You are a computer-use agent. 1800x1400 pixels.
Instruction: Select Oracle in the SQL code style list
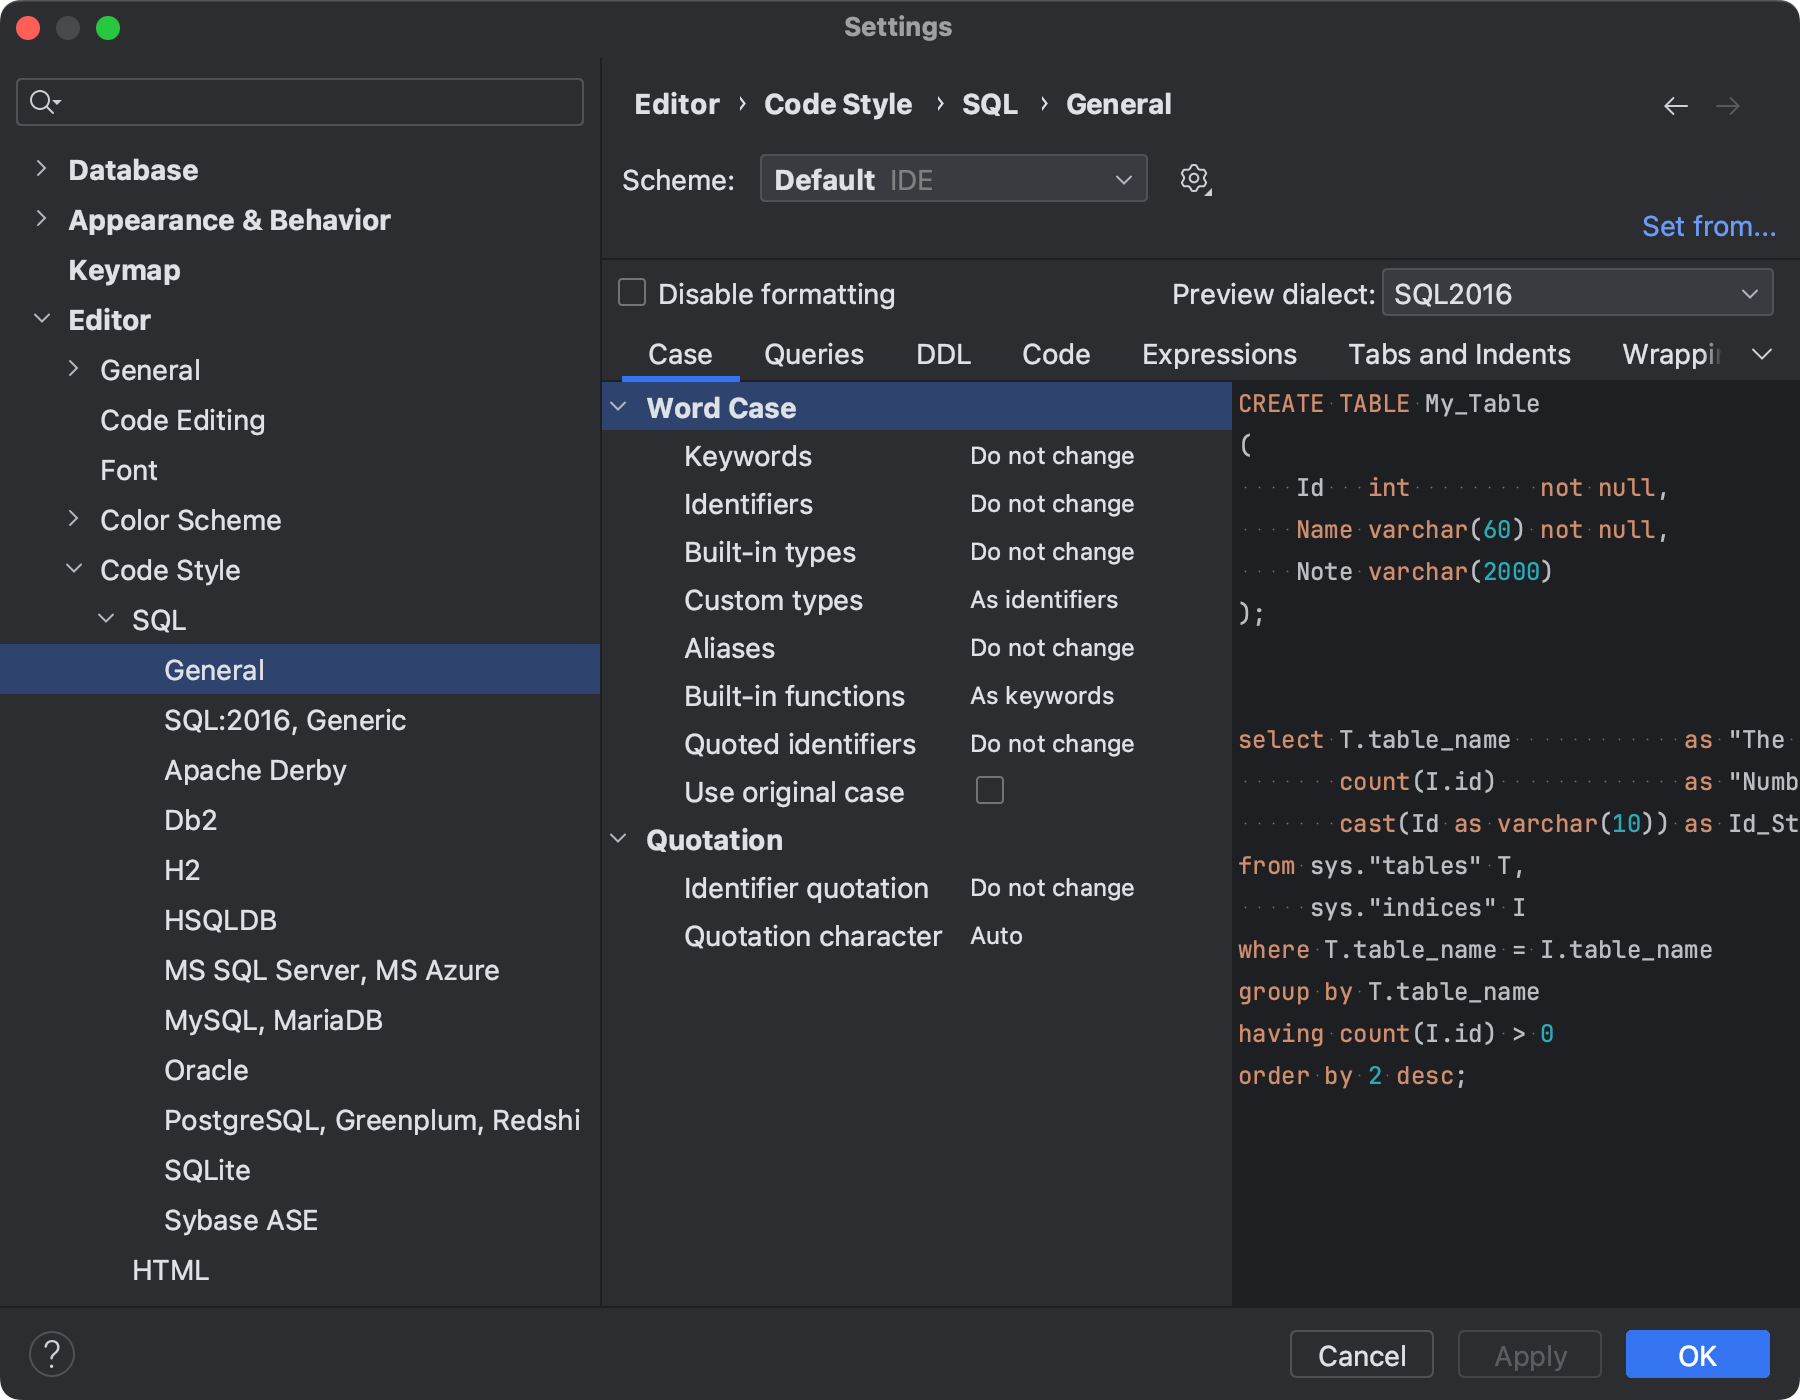206,1069
